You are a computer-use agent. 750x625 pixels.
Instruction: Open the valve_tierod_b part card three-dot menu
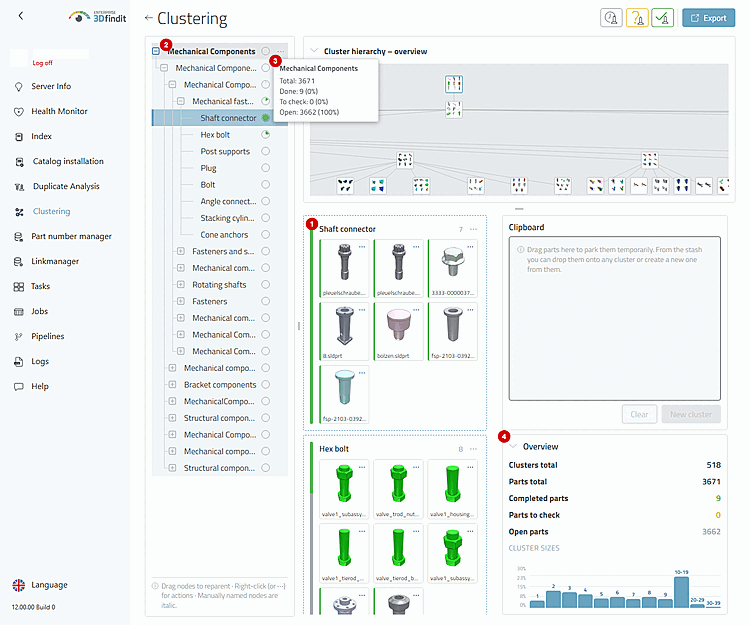416,531
